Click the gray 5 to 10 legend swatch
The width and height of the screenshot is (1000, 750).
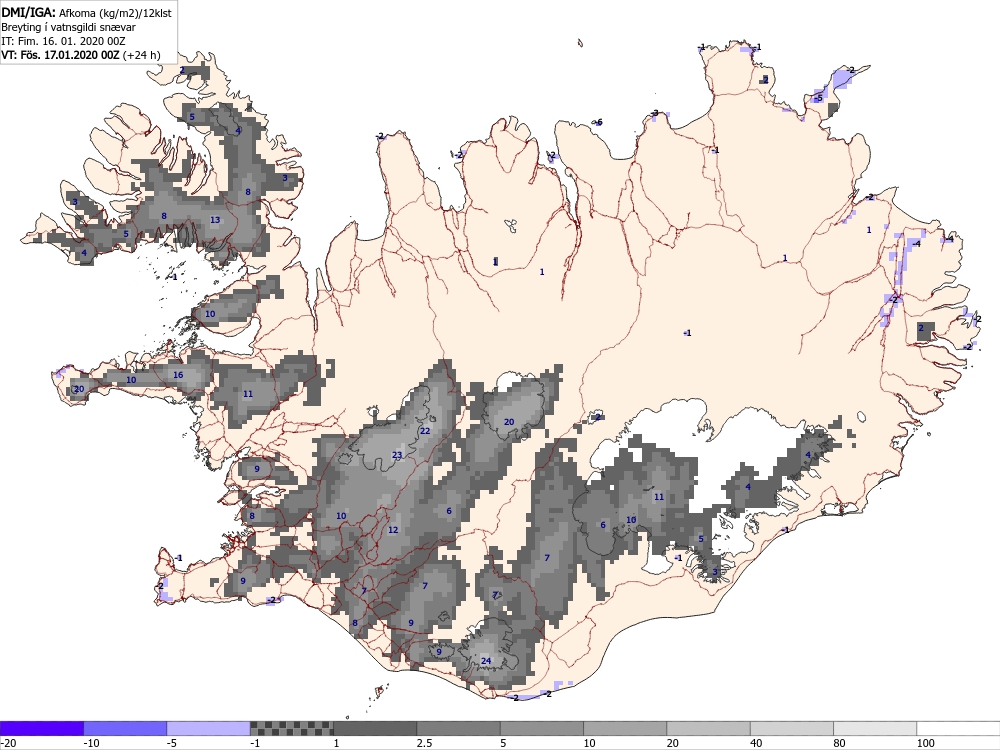pyautogui.click(x=541, y=728)
